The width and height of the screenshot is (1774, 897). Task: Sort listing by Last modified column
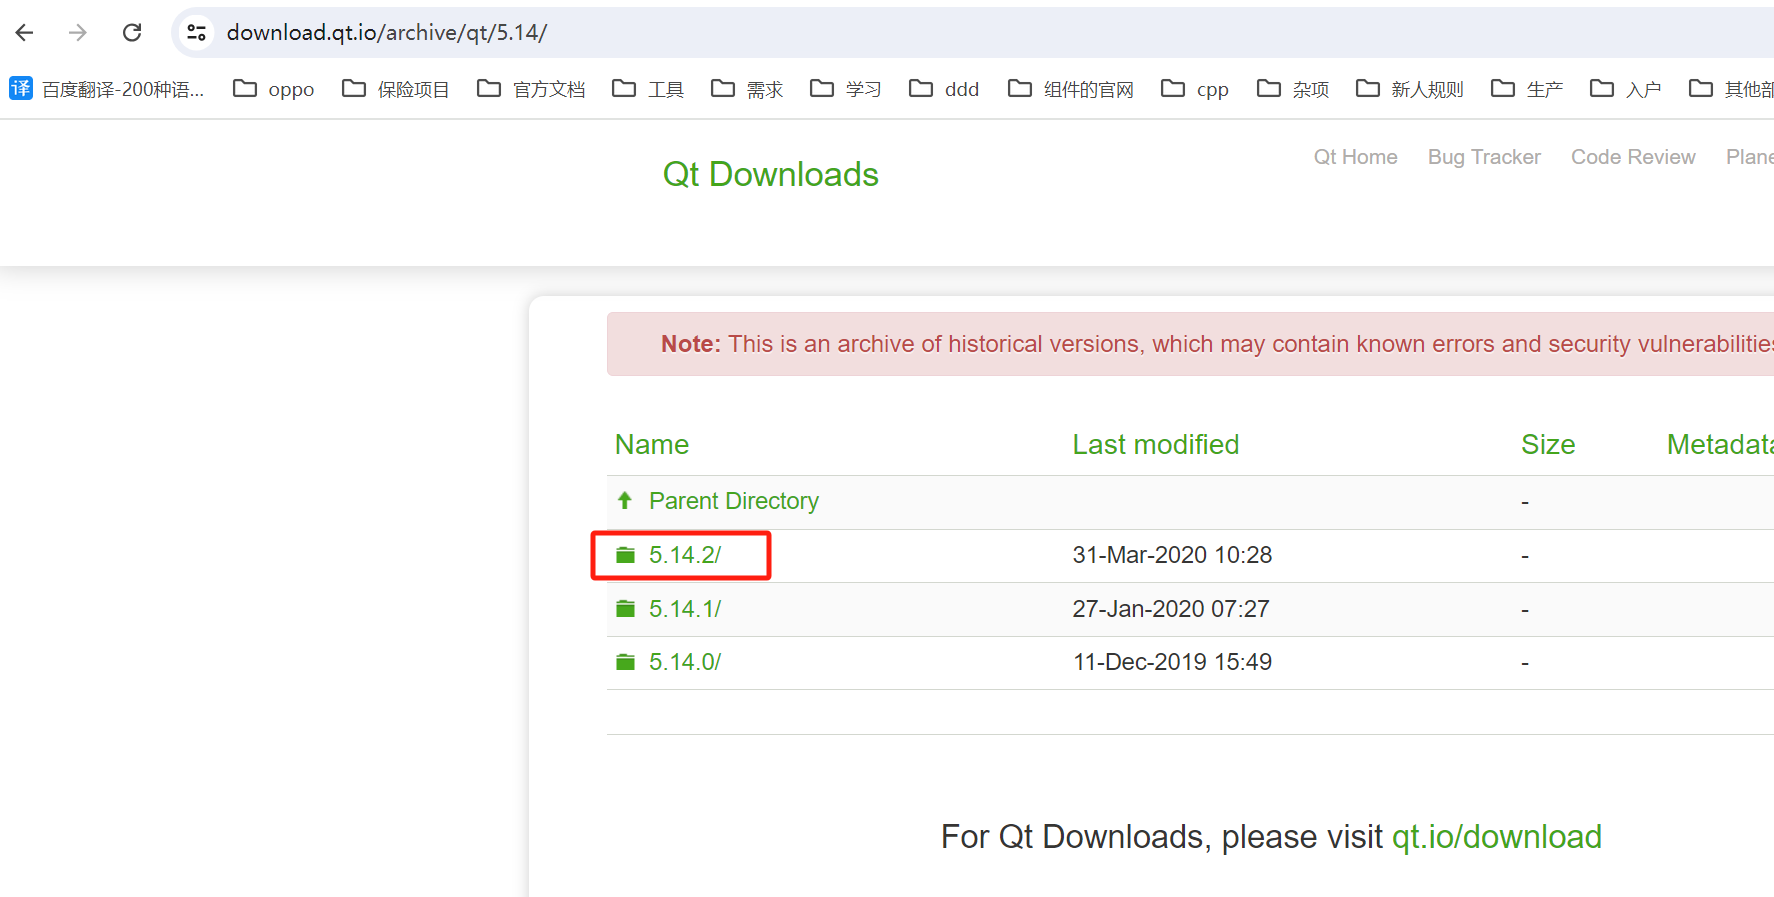[x=1155, y=444]
